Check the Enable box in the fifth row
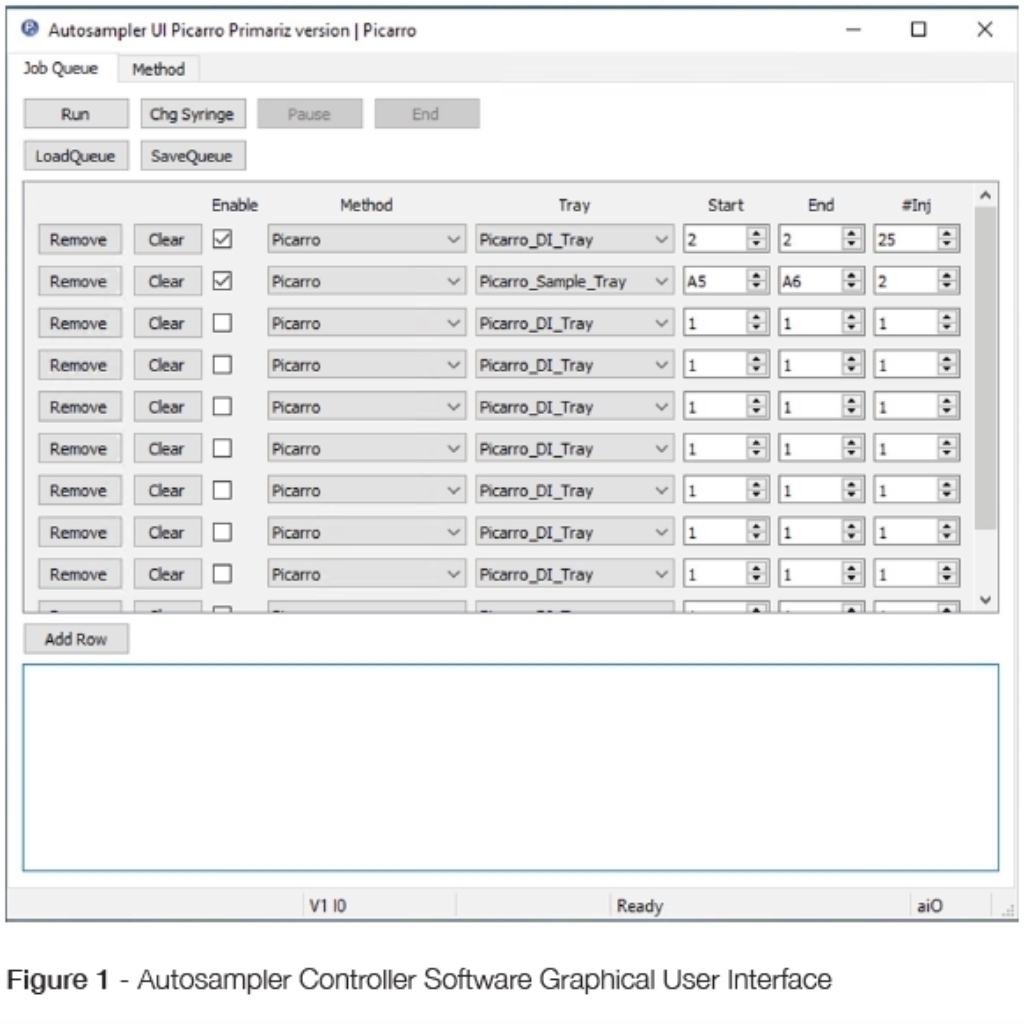Screen dimensions: 1024x1024 [222, 406]
